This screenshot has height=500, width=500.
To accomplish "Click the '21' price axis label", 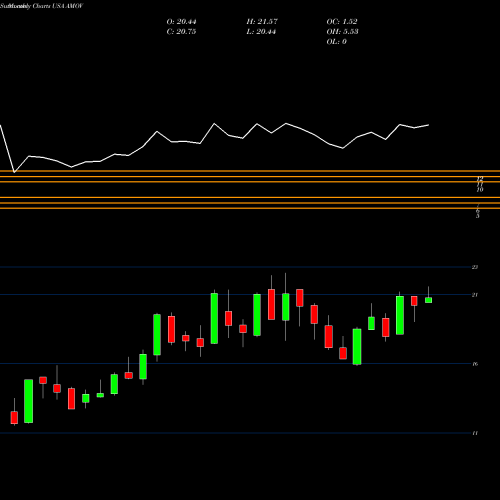I will pyautogui.click(x=475, y=295).
